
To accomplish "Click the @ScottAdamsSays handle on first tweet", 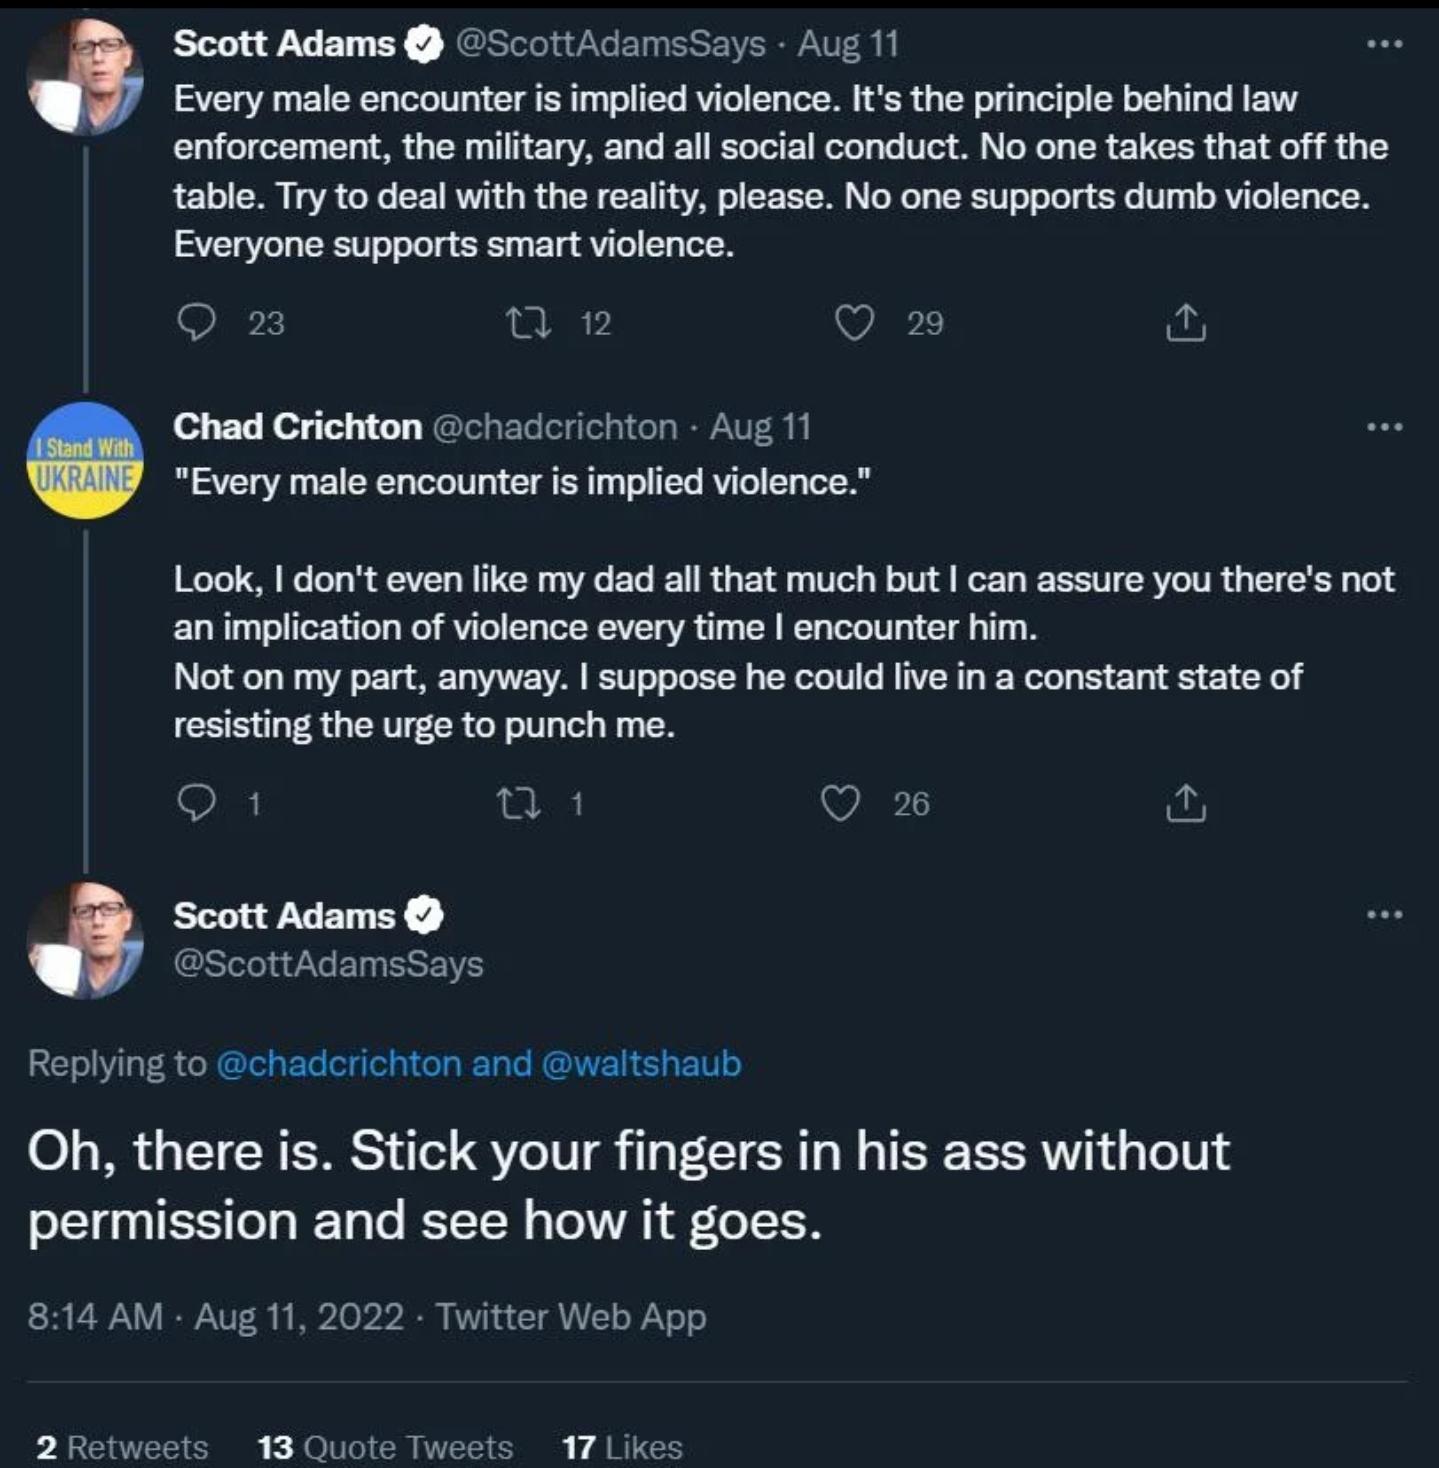I will tap(610, 44).
